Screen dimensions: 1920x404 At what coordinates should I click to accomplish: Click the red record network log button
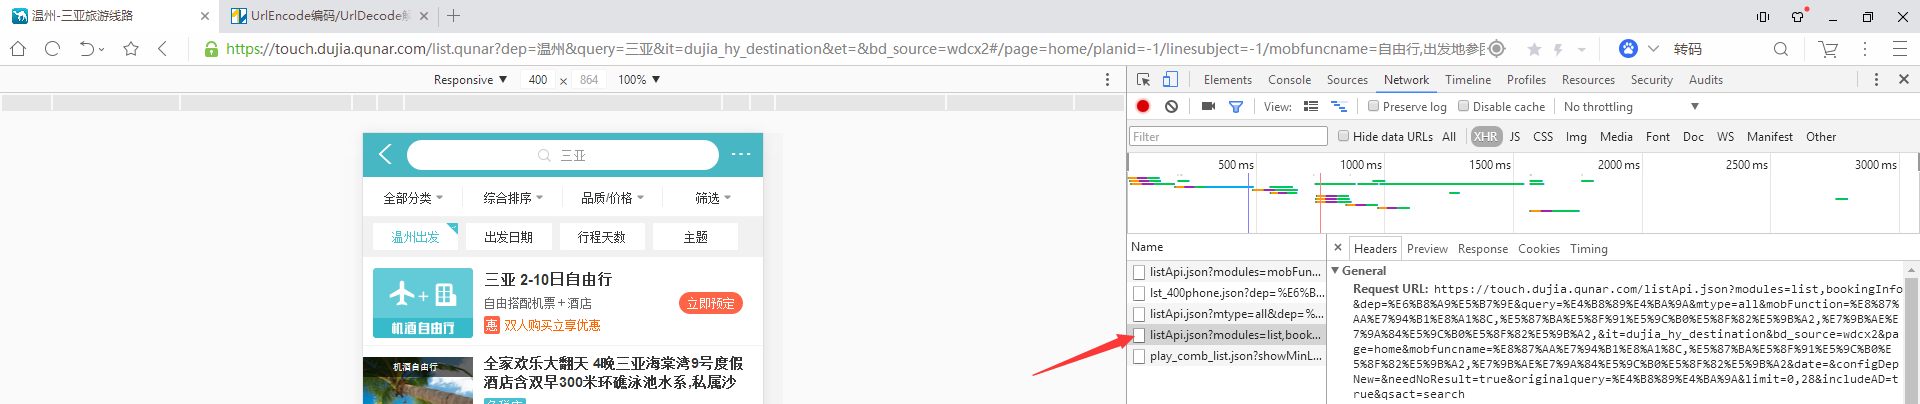point(1143,106)
